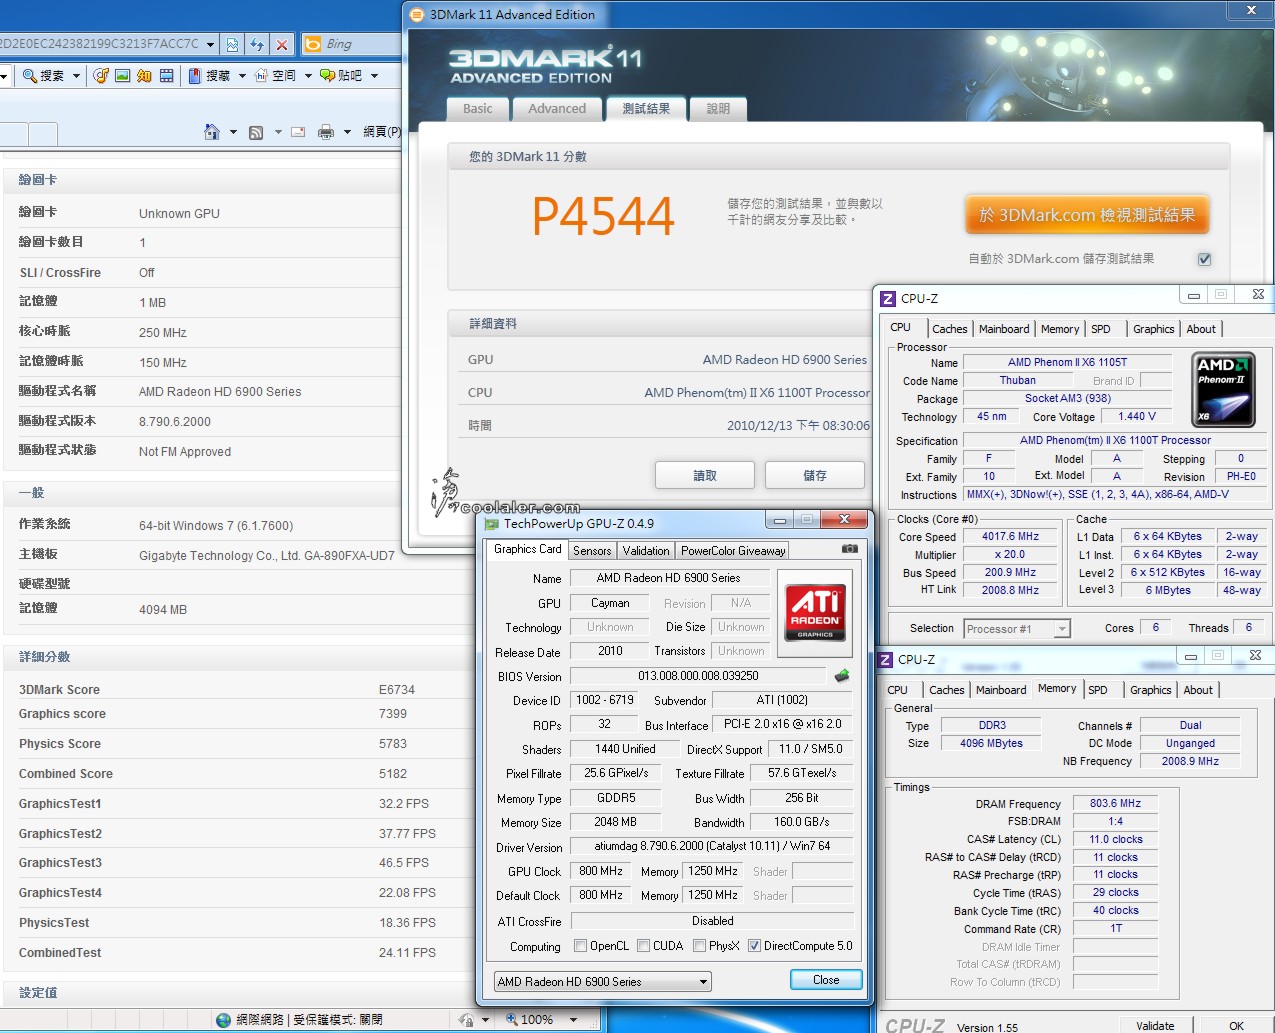
Task: Click orange 於 3DMark.com 檢視測試結果 button
Action: [1088, 215]
